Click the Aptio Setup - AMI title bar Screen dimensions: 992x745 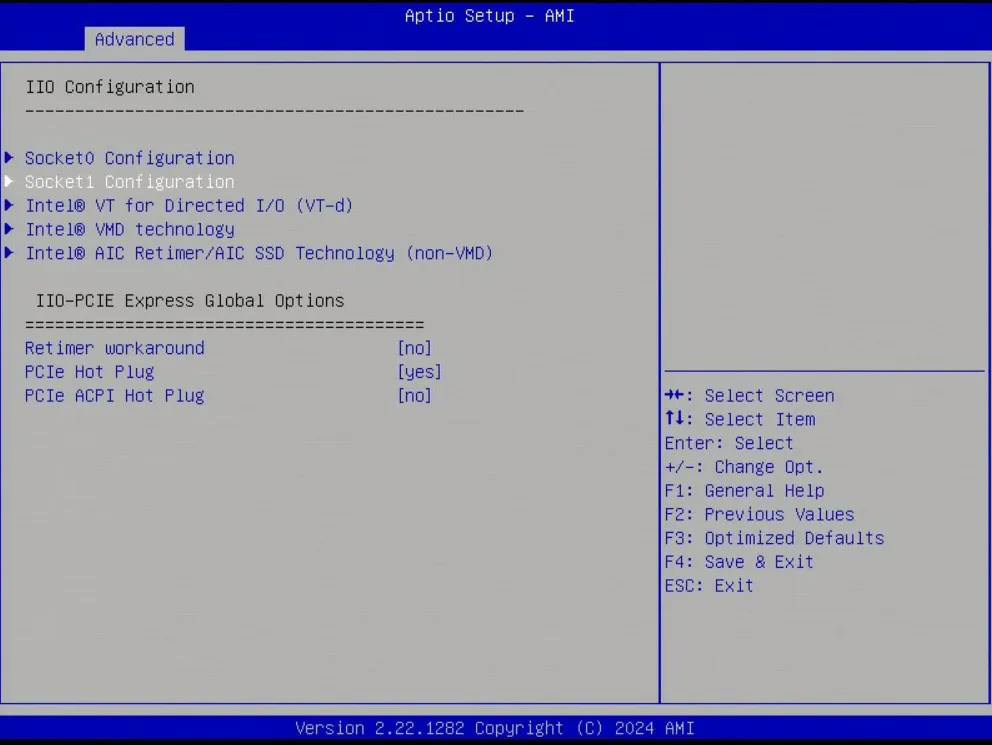[x=489, y=15]
